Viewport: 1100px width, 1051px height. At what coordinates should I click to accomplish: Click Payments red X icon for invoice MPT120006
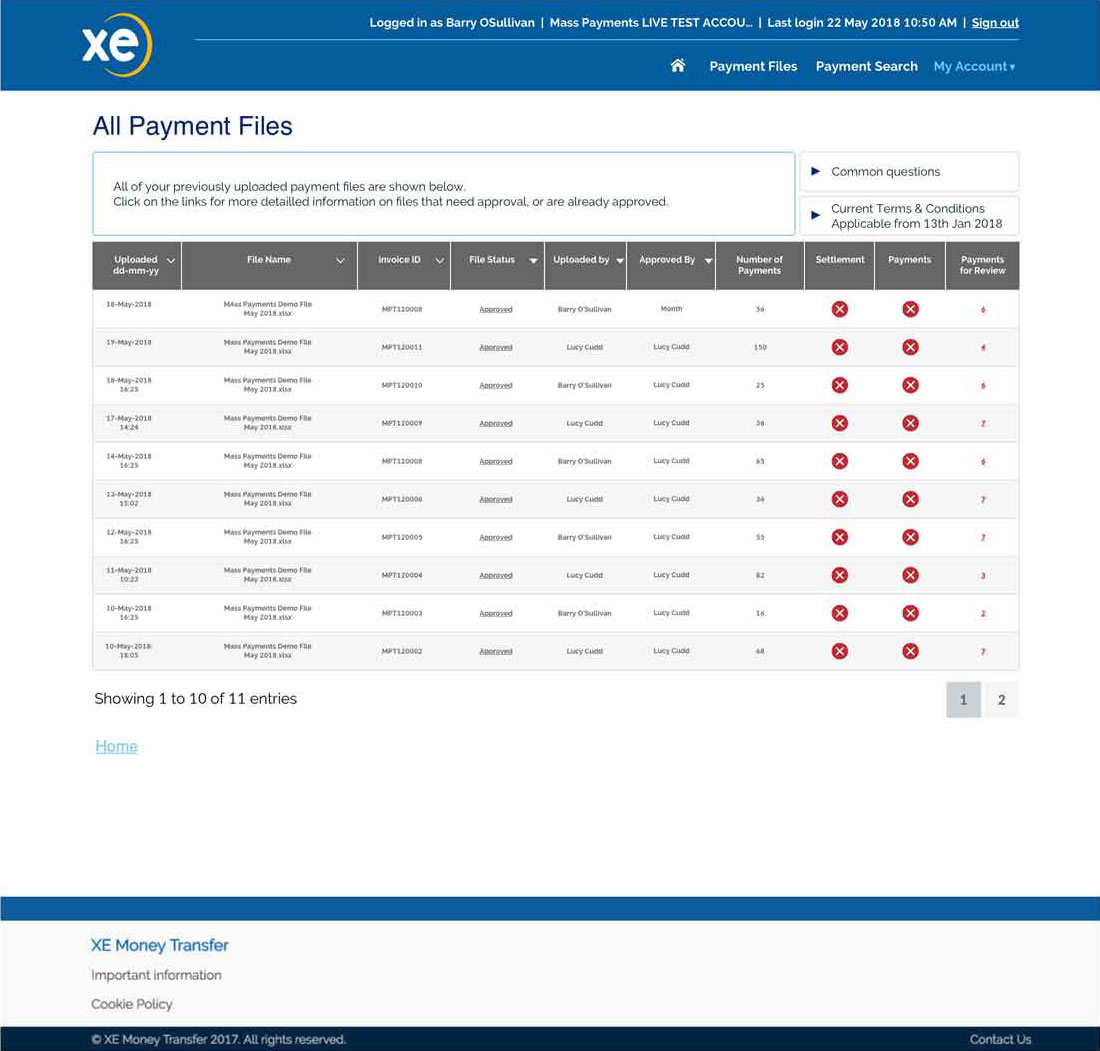pyautogui.click(x=910, y=499)
